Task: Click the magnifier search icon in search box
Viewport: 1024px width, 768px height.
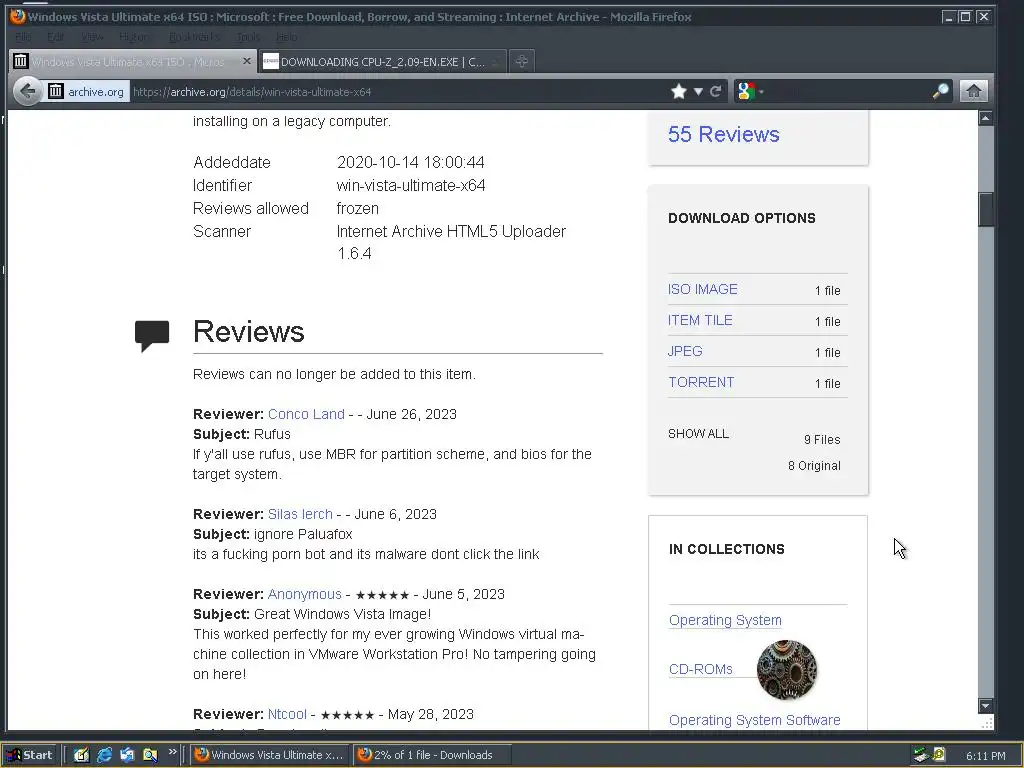Action: pyautogui.click(x=940, y=91)
